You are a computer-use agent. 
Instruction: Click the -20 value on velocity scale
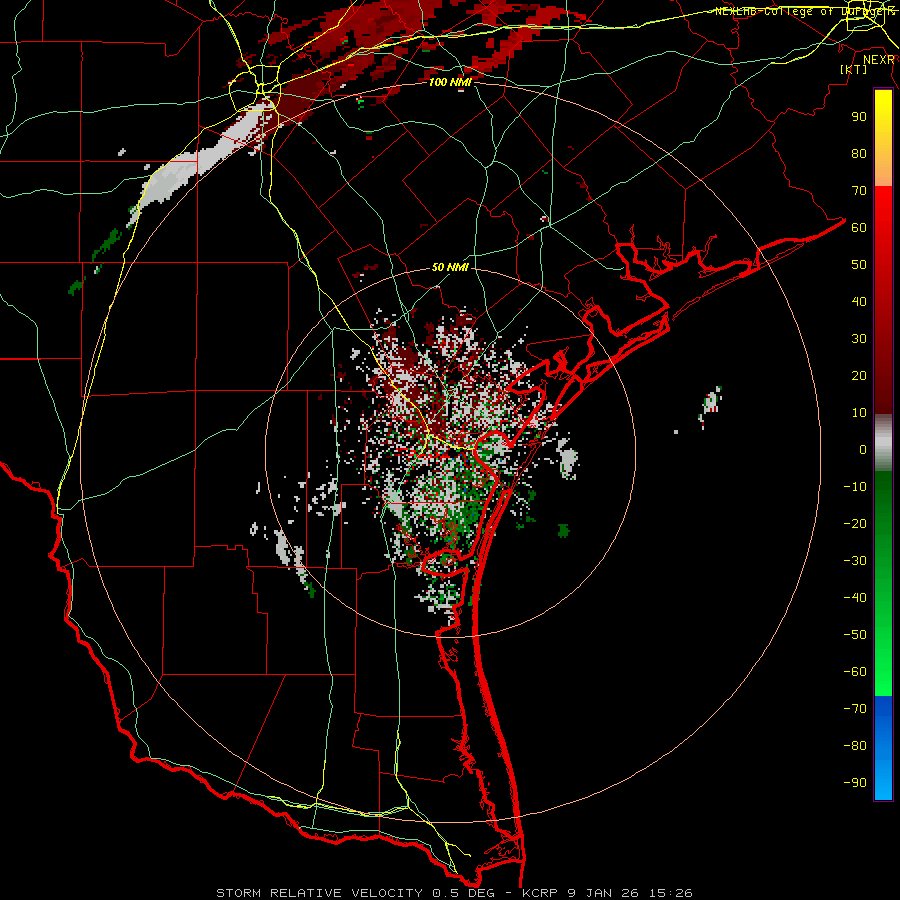855,524
